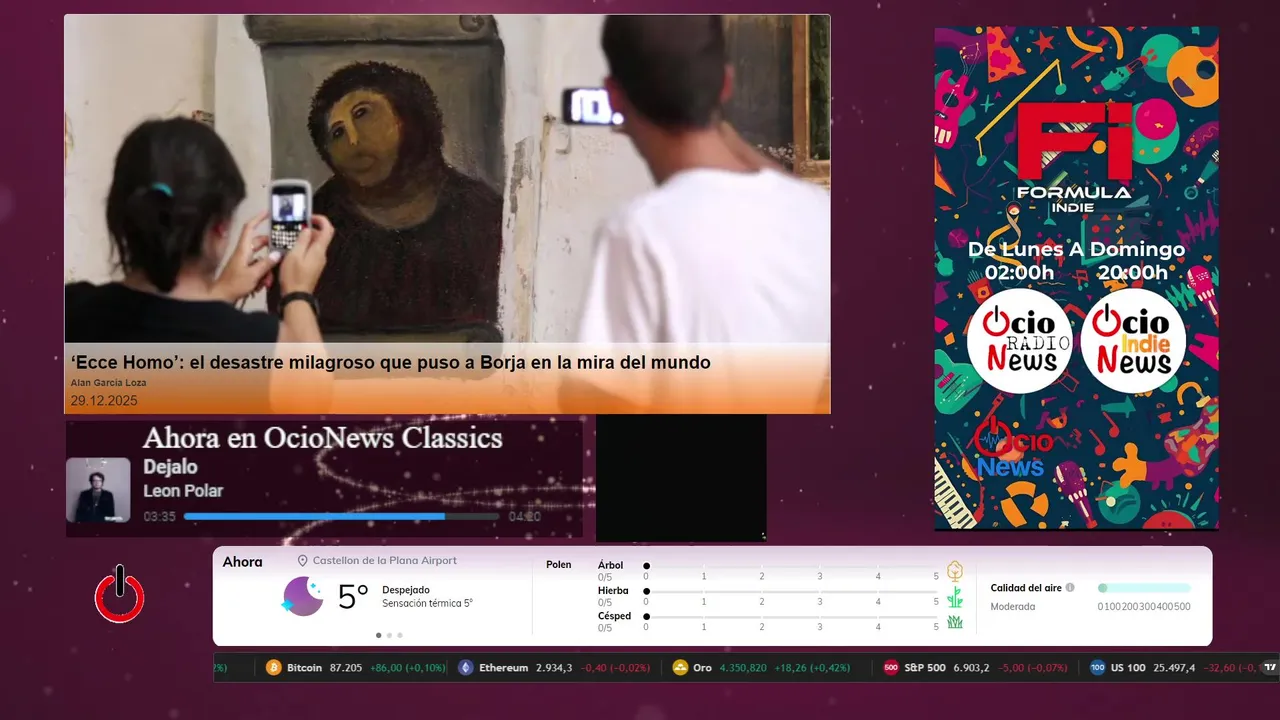Click Castellon de la Plana Airport location
The height and width of the screenshot is (720, 1280).
(385, 561)
